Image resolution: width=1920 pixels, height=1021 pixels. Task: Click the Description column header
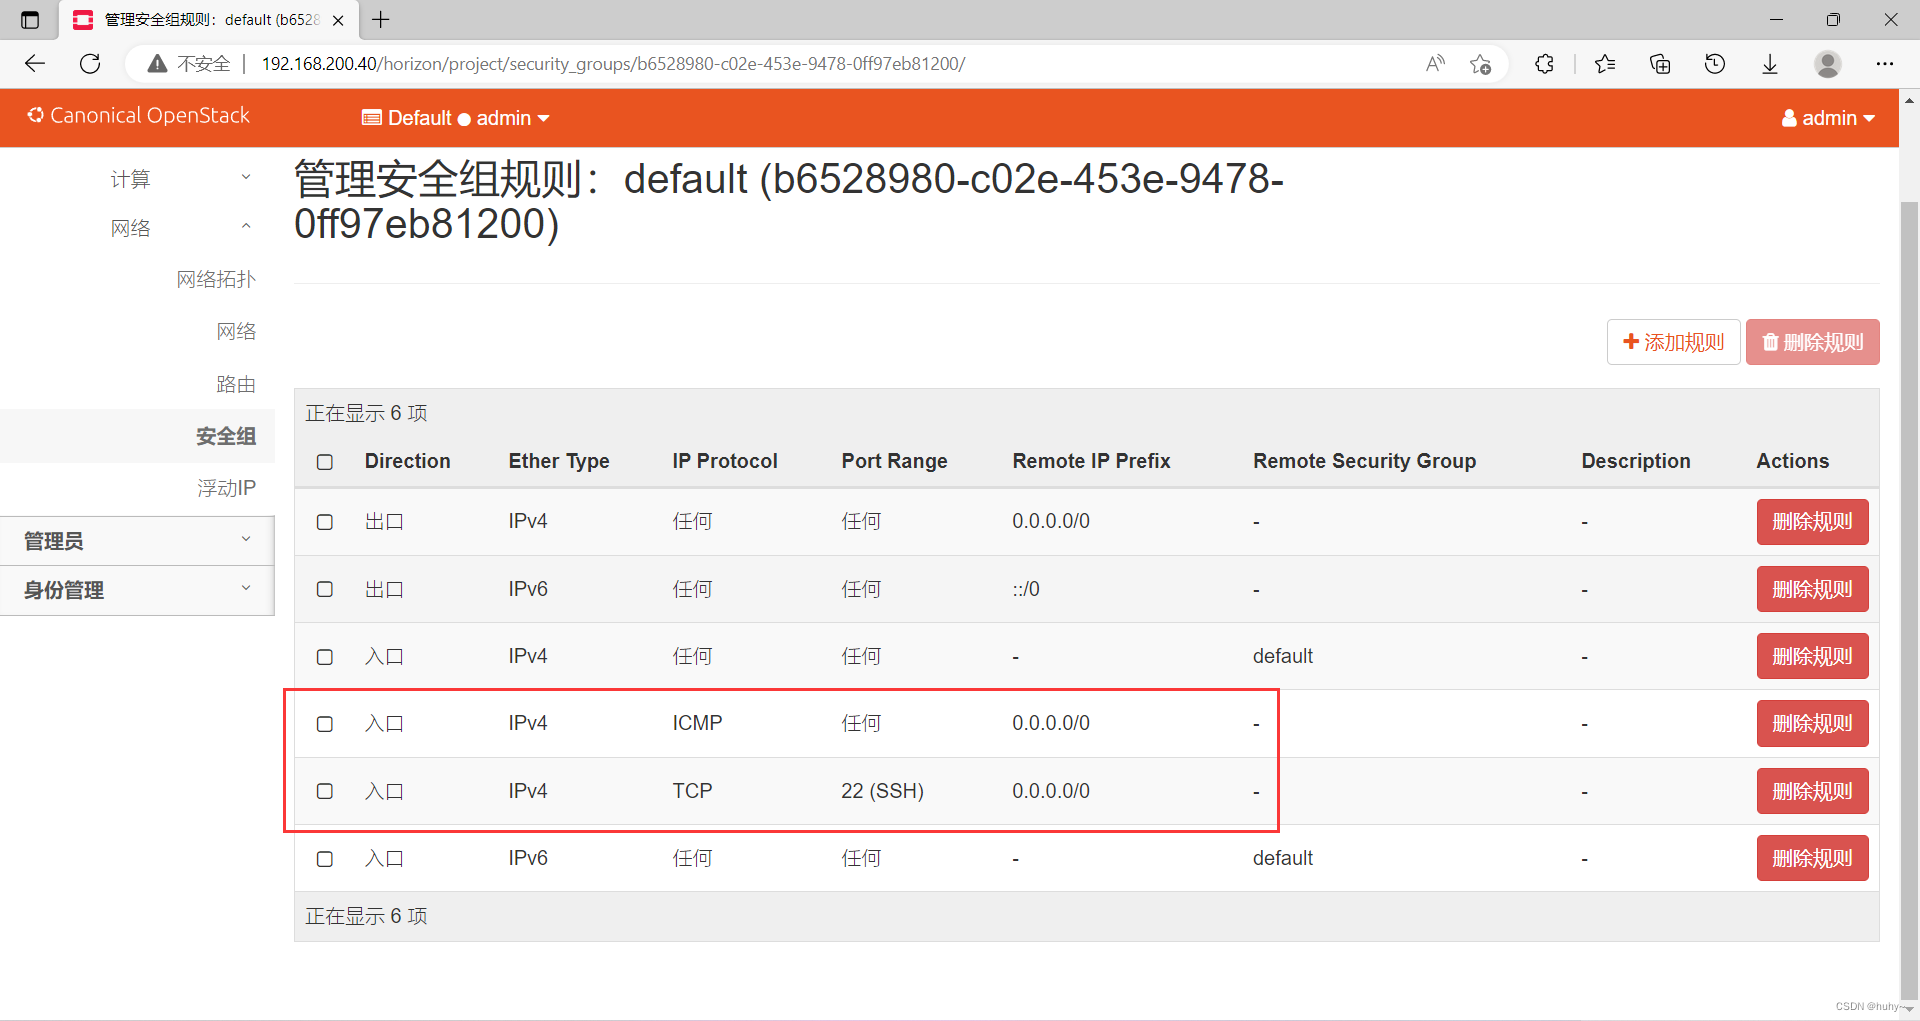click(1635, 461)
